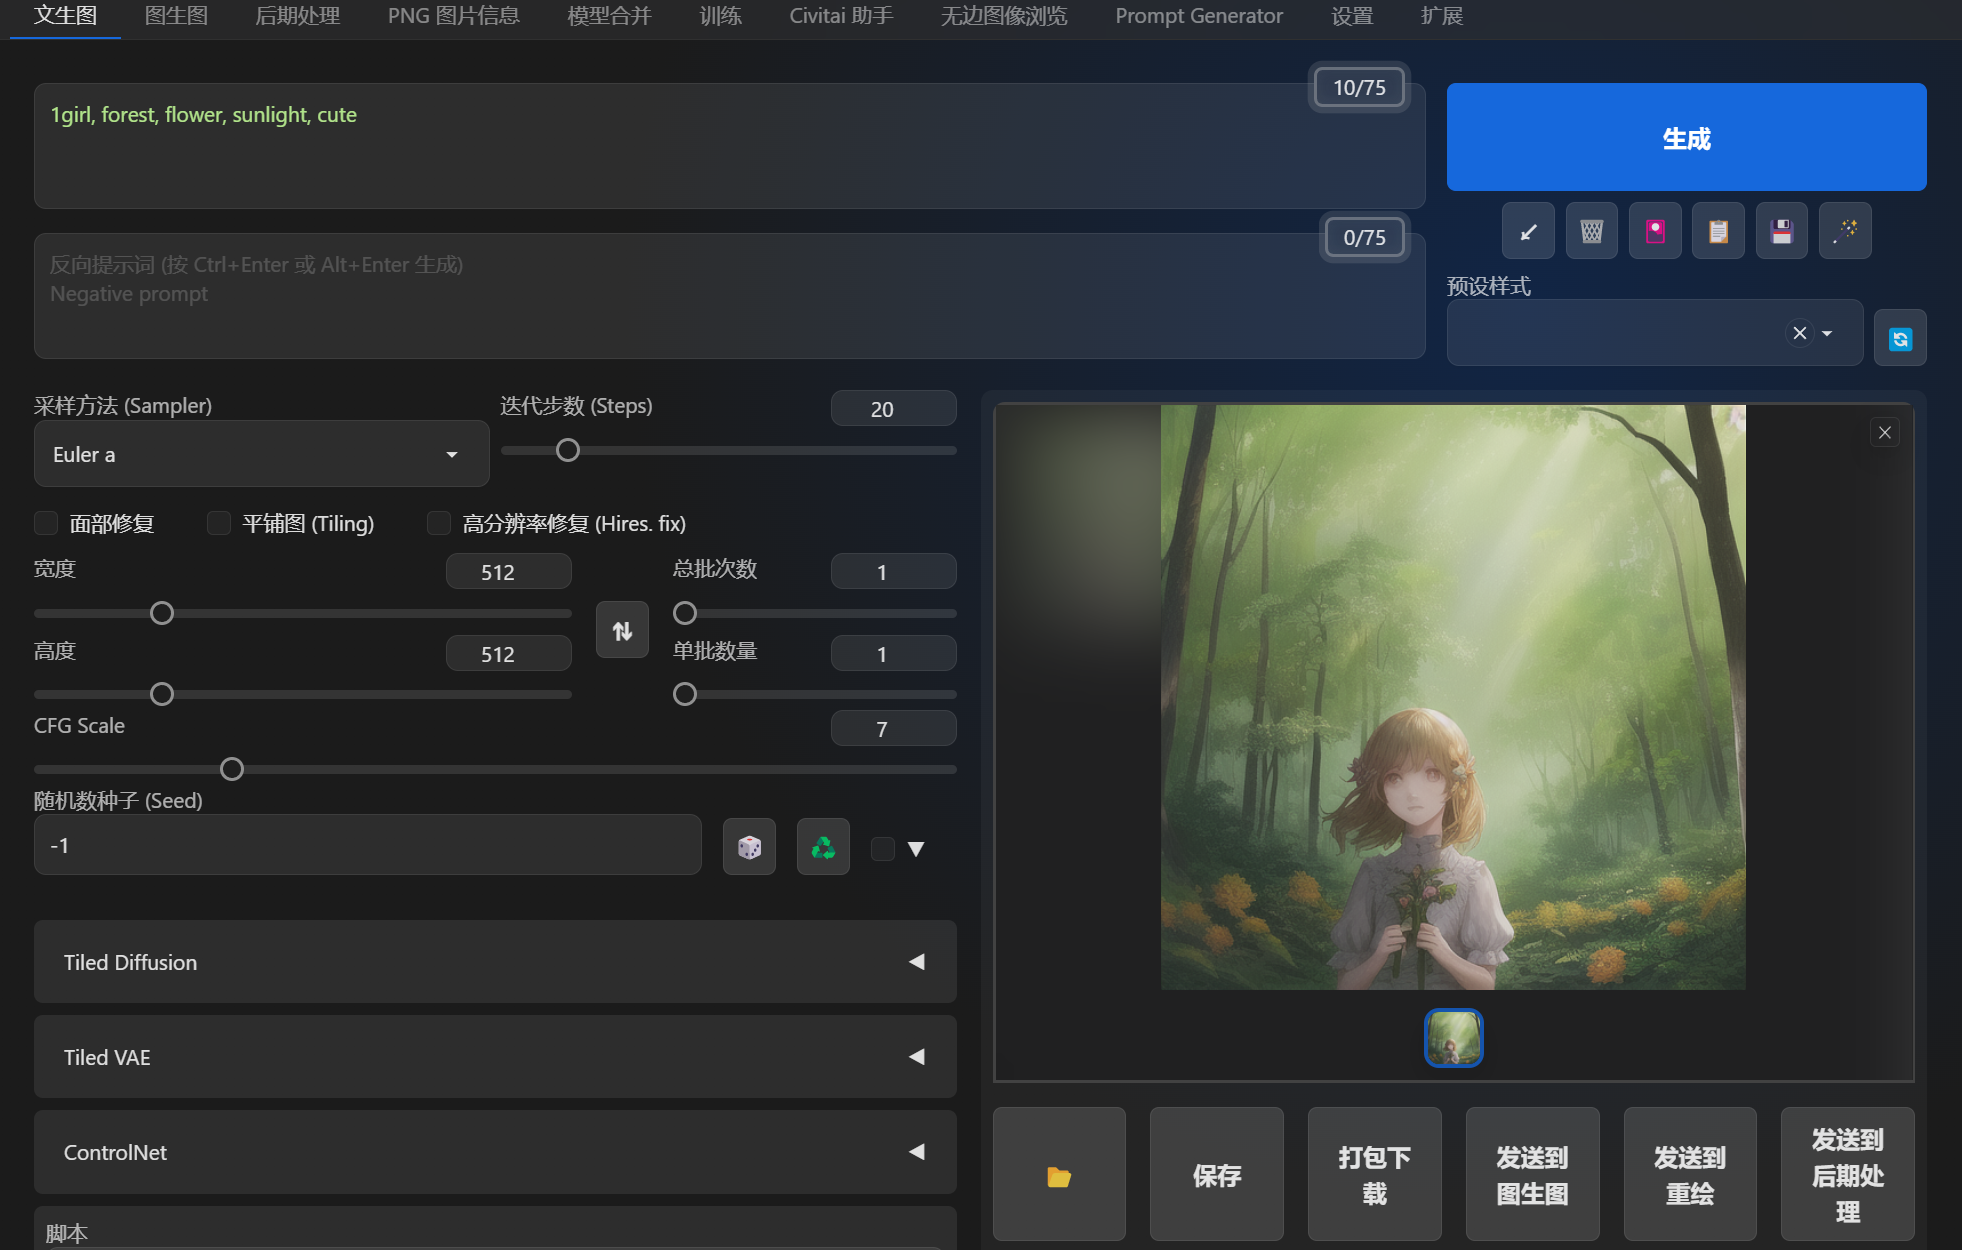This screenshot has height=1250, width=1962.
Task: Click the floppy disk save style icon
Action: (x=1781, y=232)
